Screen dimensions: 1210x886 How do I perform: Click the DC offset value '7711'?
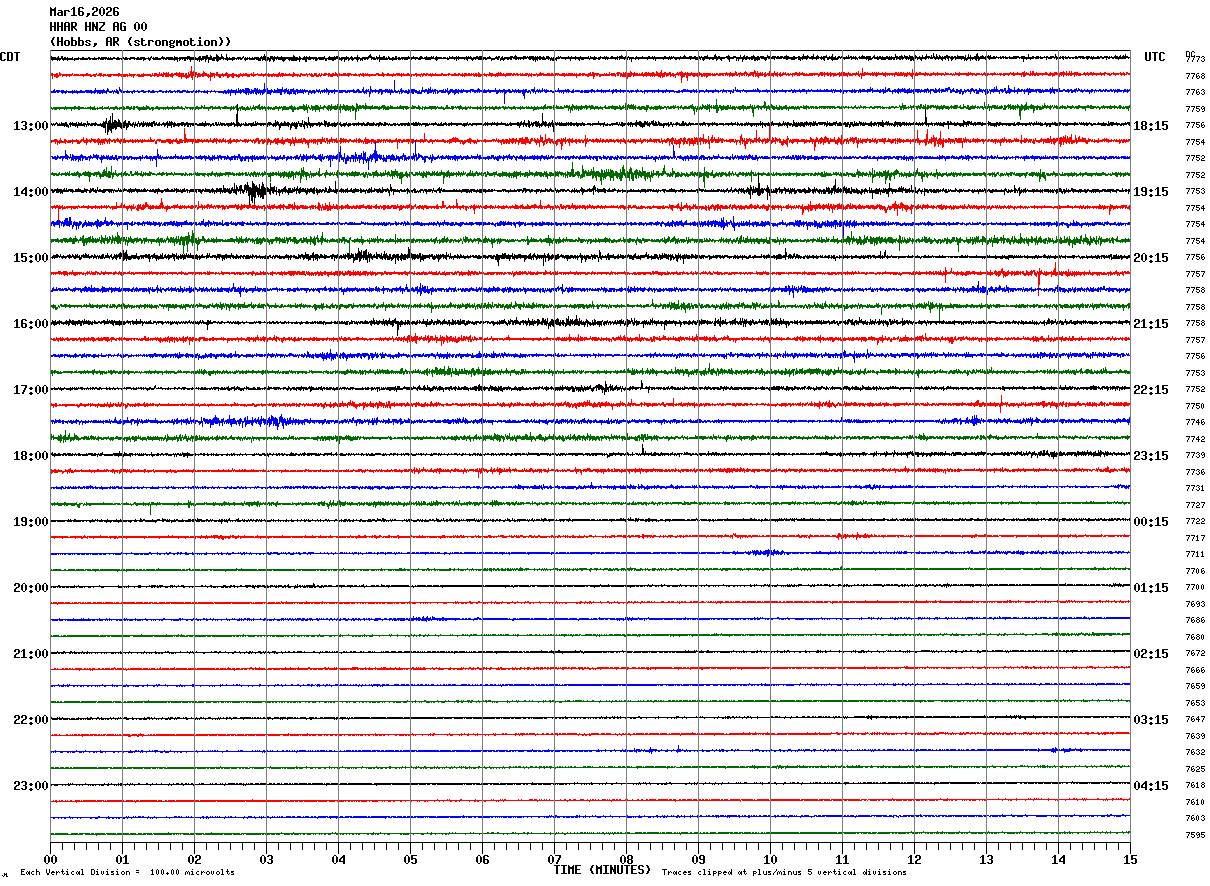coord(1195,554)
